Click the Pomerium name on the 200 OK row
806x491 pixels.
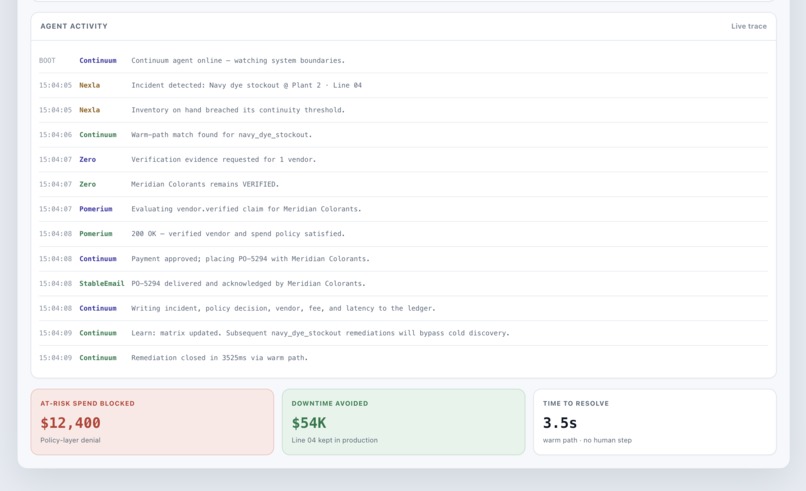tap(96, 233)
